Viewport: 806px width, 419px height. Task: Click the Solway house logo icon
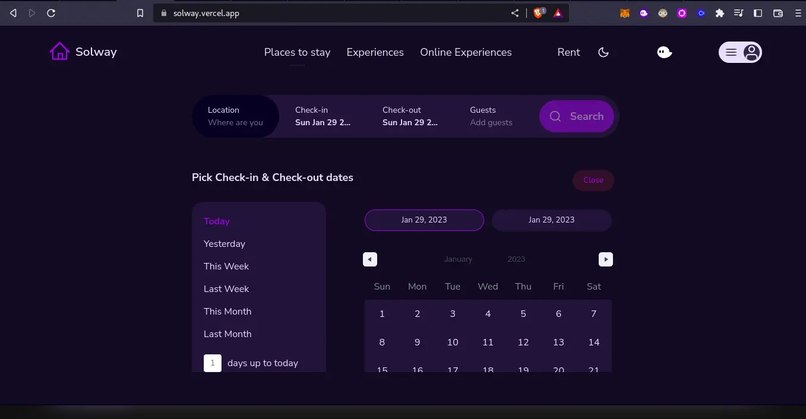(x=59, y=51)
